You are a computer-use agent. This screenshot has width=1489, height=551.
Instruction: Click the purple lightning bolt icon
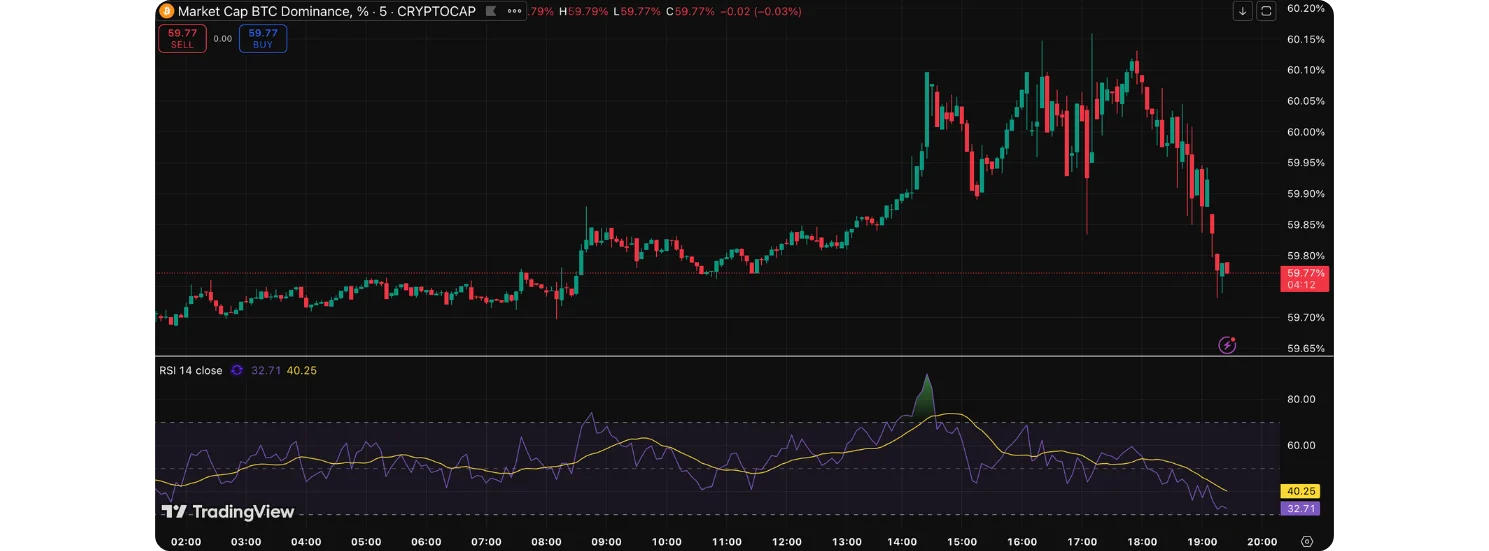click(1227, 345)
